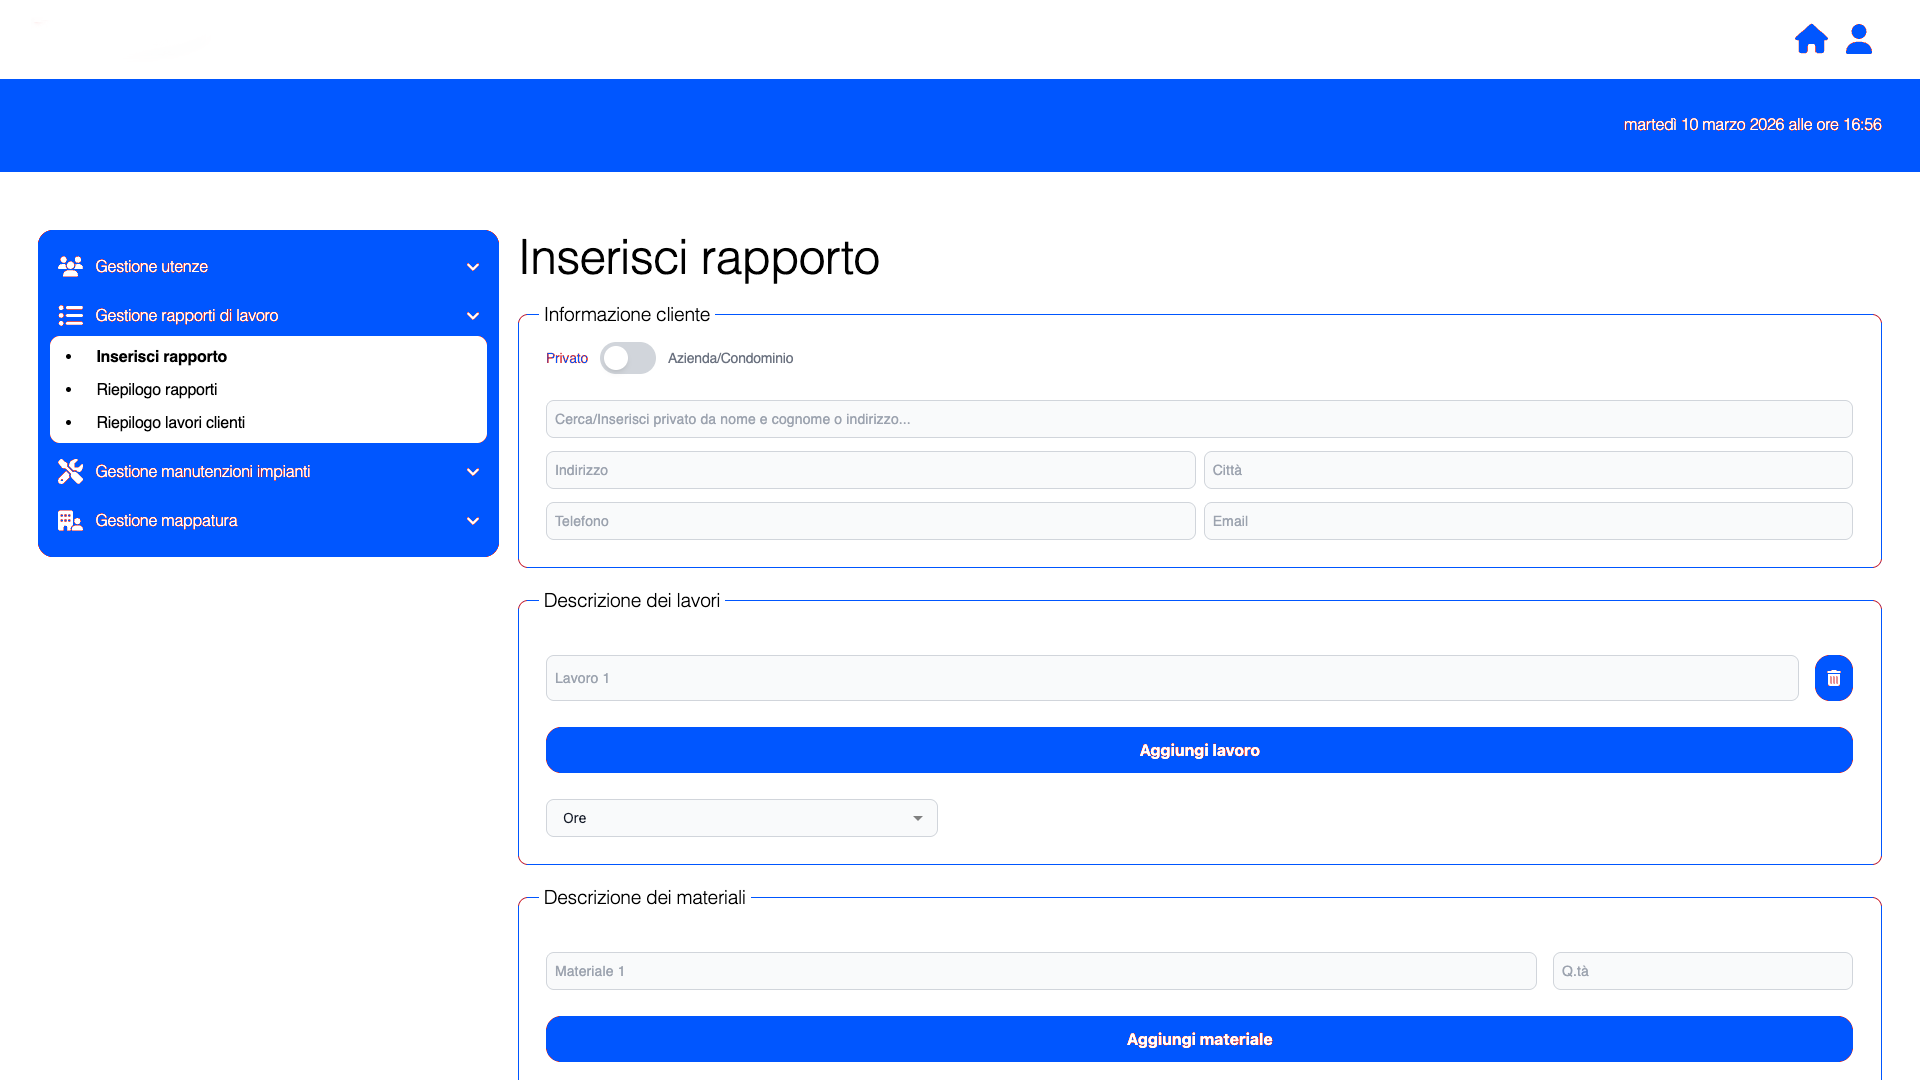Open Riepilogo lavori clienti
1920x1080 pixels.
pos(171,422)
